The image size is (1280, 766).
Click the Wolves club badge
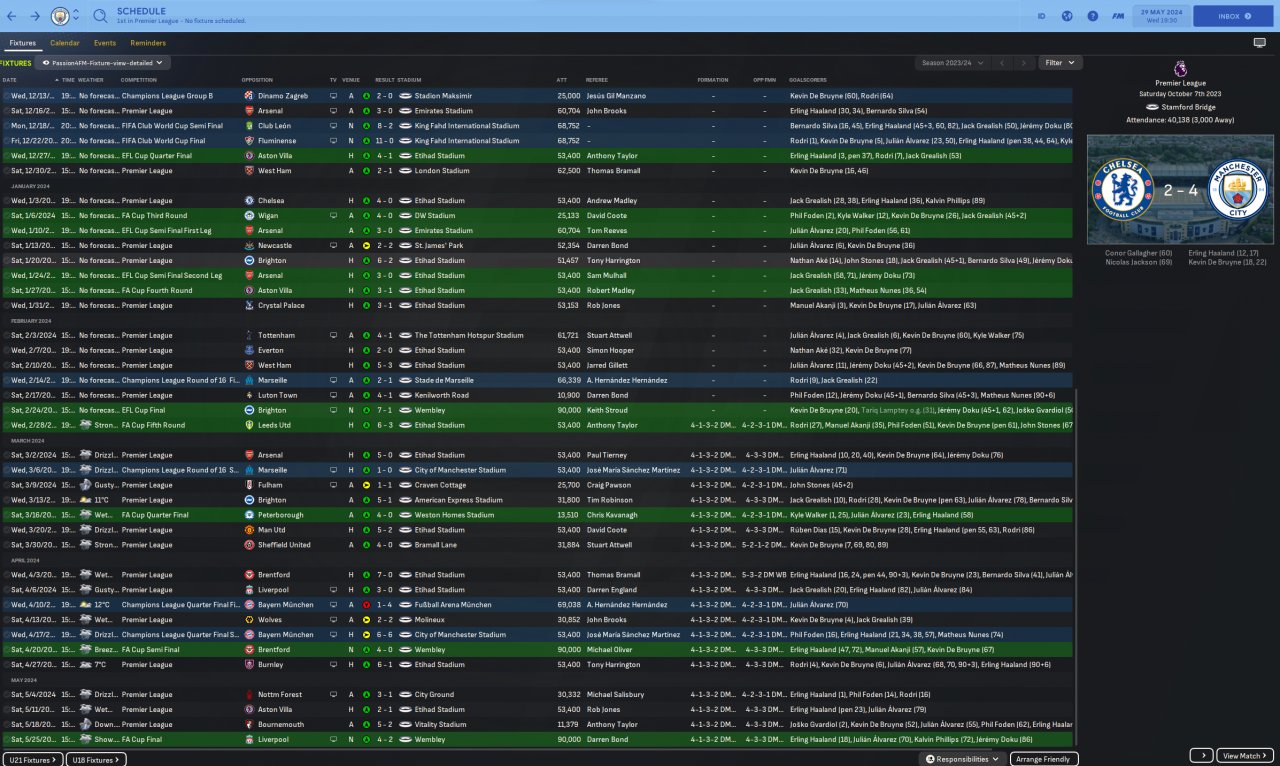(x=249, y=620)
